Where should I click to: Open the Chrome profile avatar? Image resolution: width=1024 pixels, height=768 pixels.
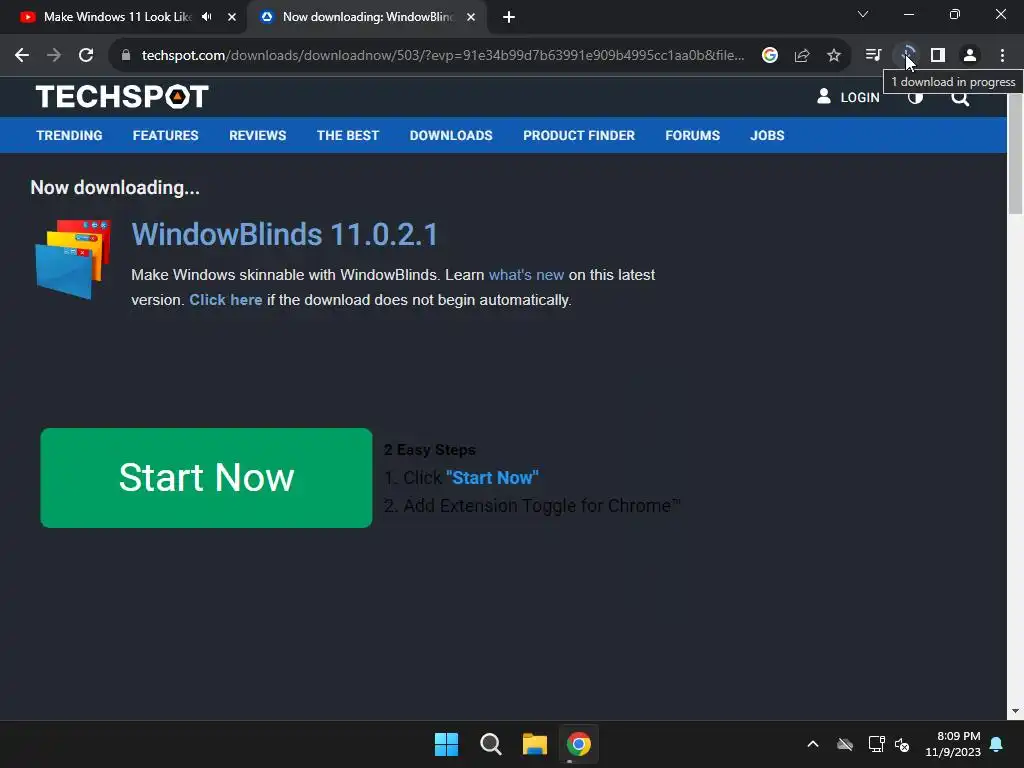pos(970,56)
